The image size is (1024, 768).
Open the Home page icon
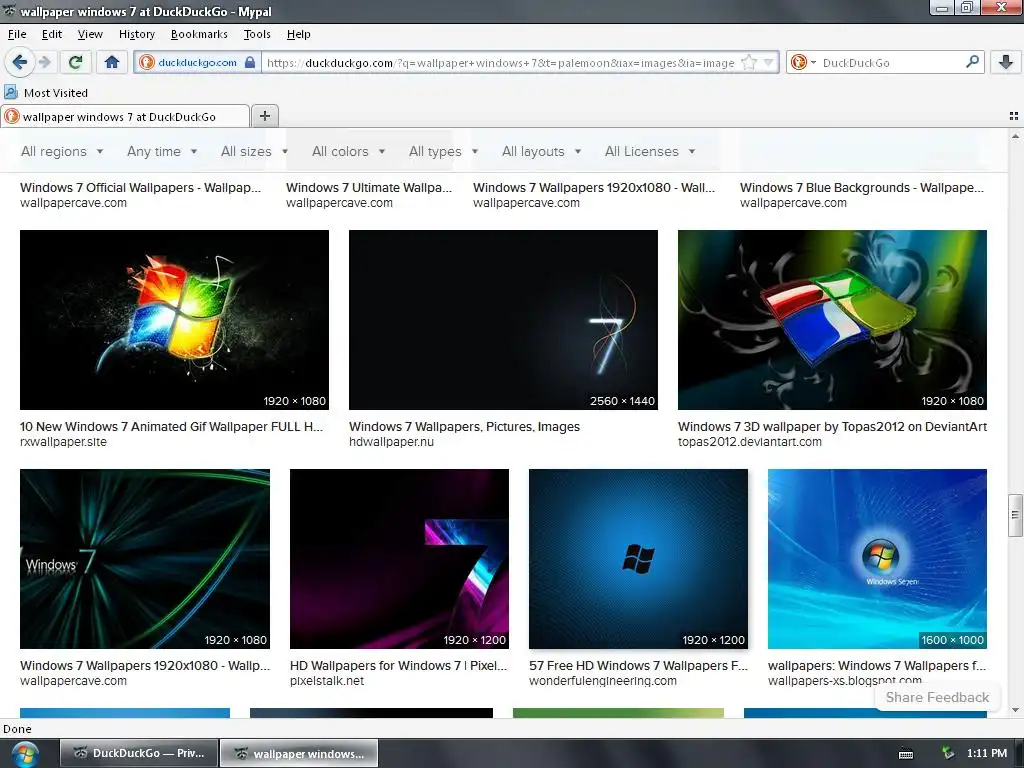(x=112, y=62)
